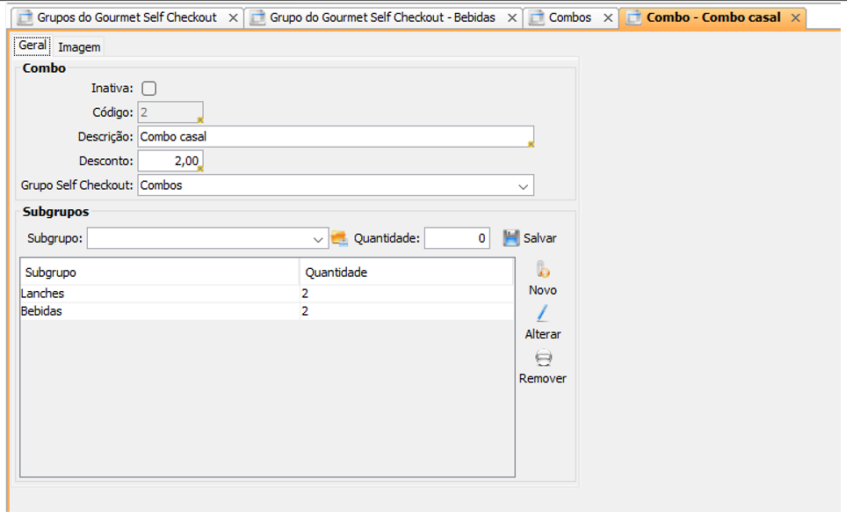Click the Quantidade input field

click(x=457, y=238)
